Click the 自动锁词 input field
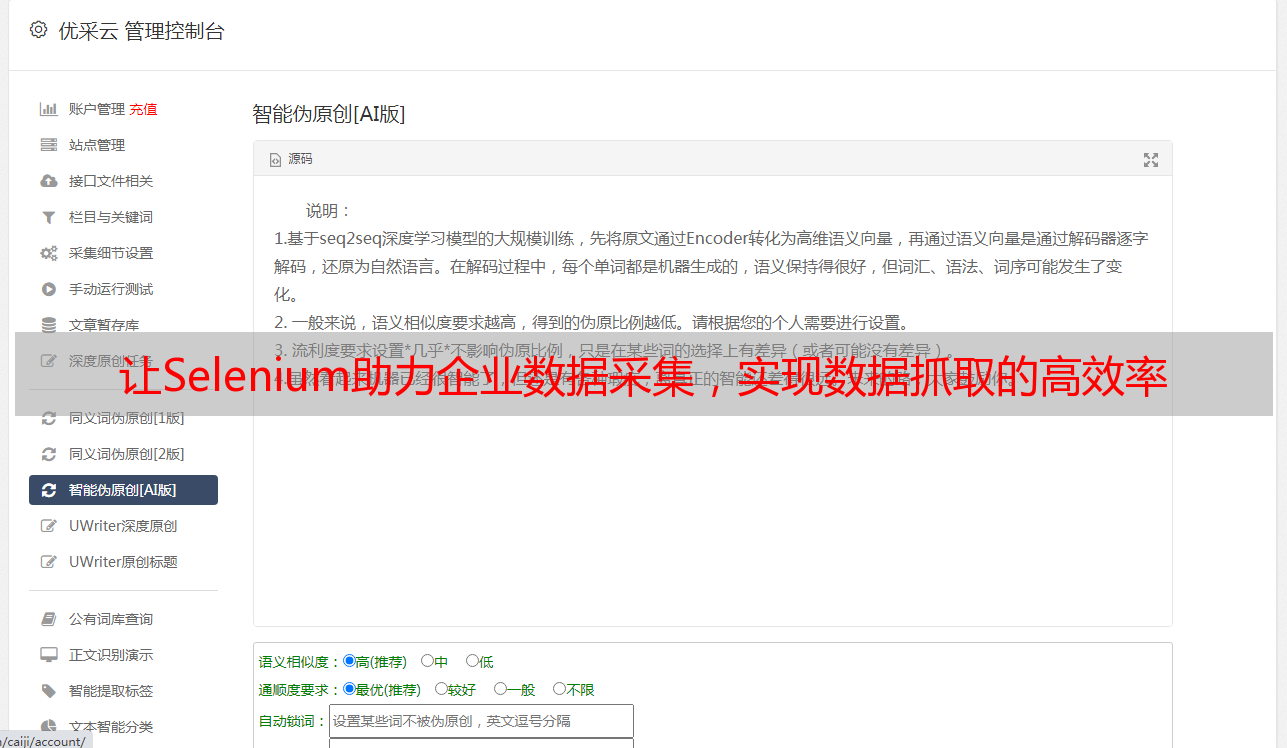 coord(481,721)
